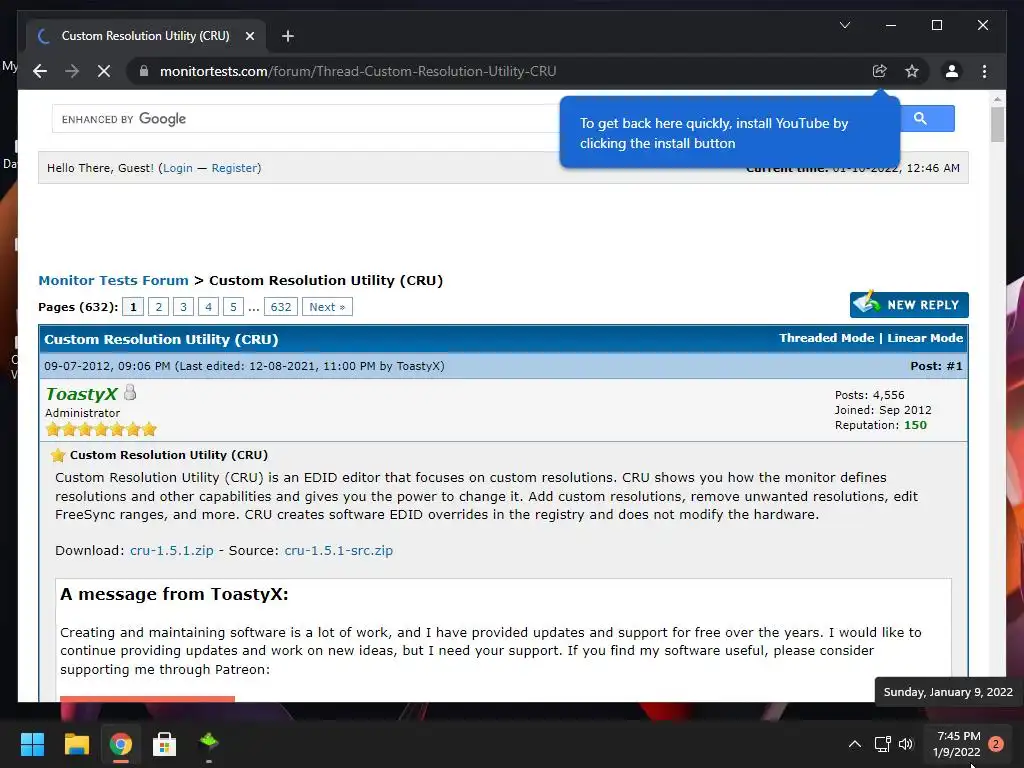View site security lock info
1024x768 pixels.
pos(144,71)
